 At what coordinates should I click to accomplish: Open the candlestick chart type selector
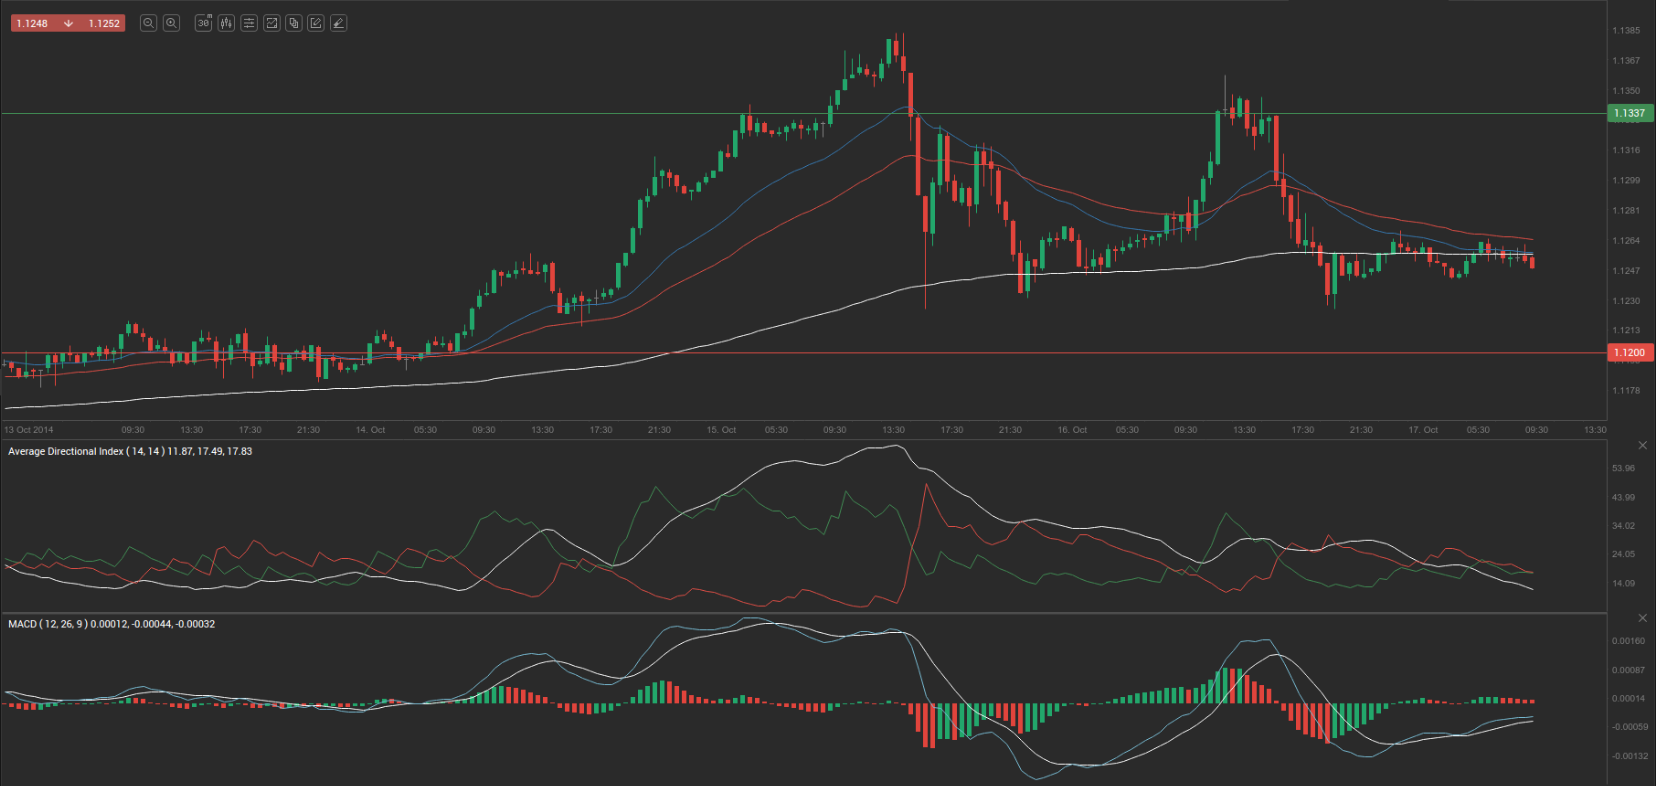click(226, 23)
